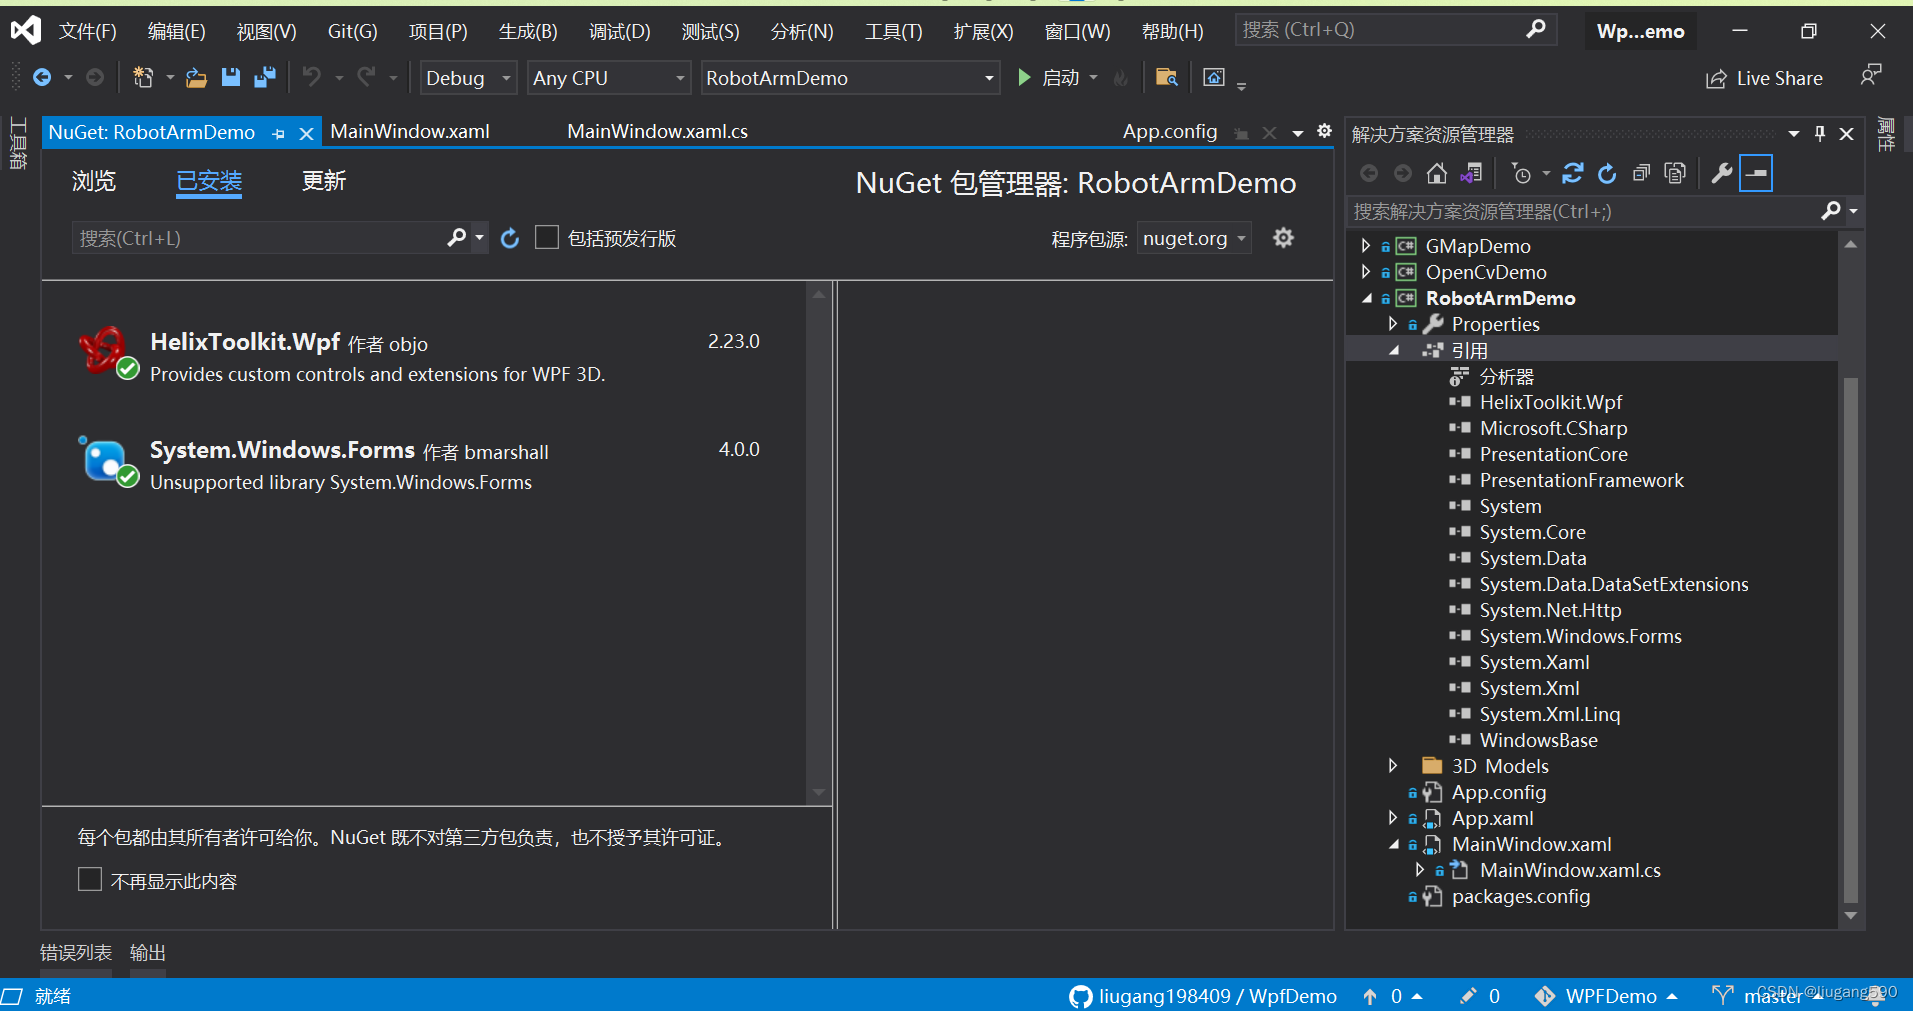Open the 调试(D) menu
The image size is (1913, 1011).
click(619, 31)
